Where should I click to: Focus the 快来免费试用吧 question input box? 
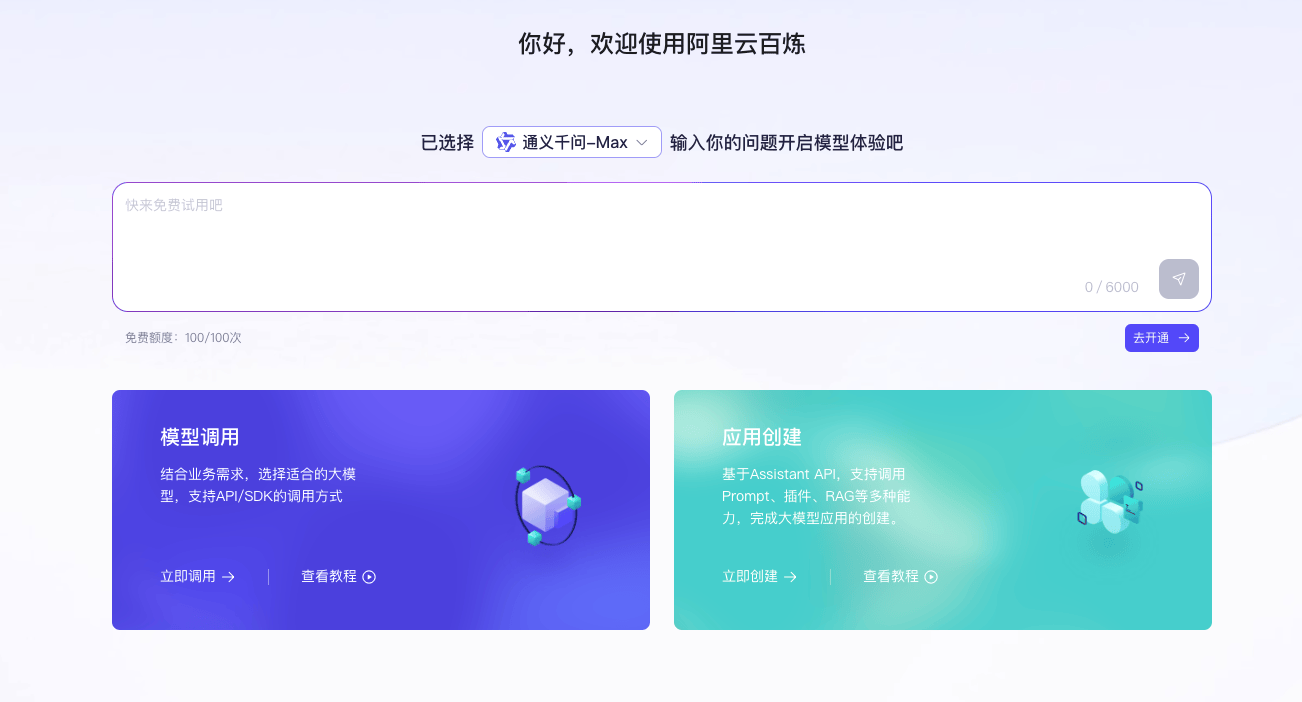661,247
